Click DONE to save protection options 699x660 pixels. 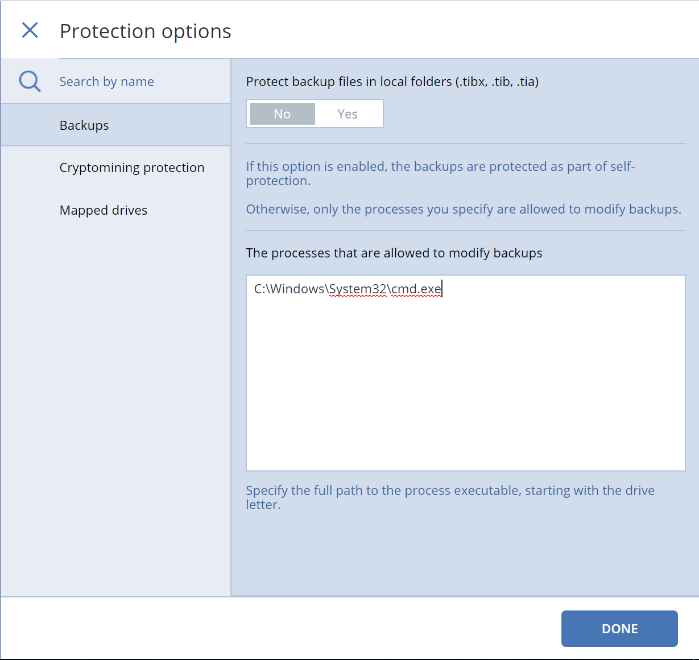619,628
